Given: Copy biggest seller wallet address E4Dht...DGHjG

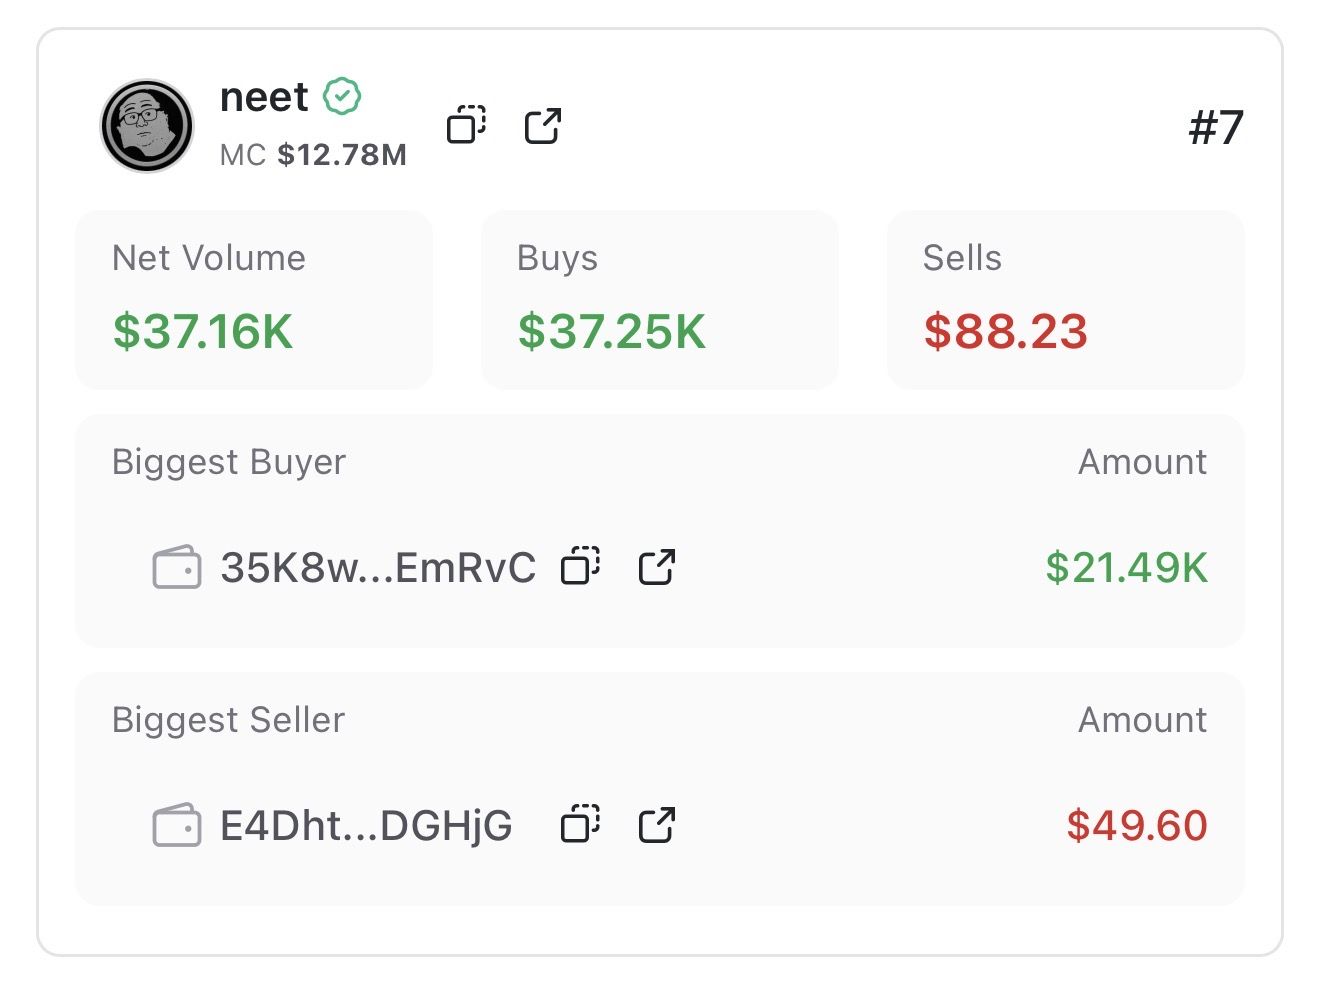Looking at the screenshot, I should 580,825.
